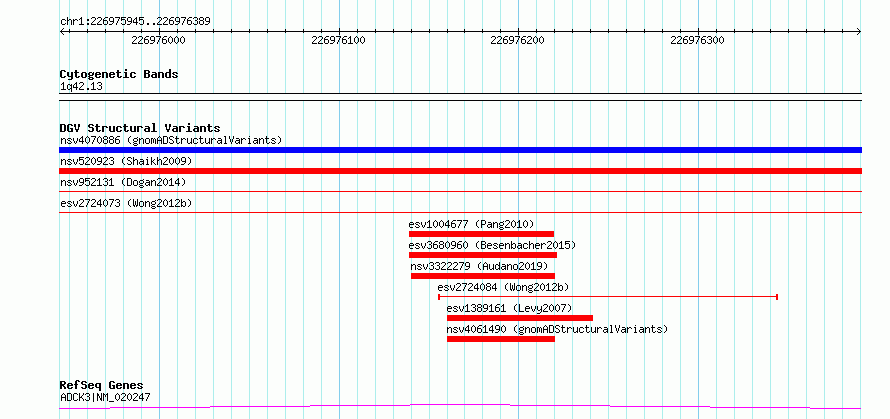Viewport: 890px width, 419px height.
Task: Click the Cytogenetic Bands track heading
Action: (x=119, y=74)
